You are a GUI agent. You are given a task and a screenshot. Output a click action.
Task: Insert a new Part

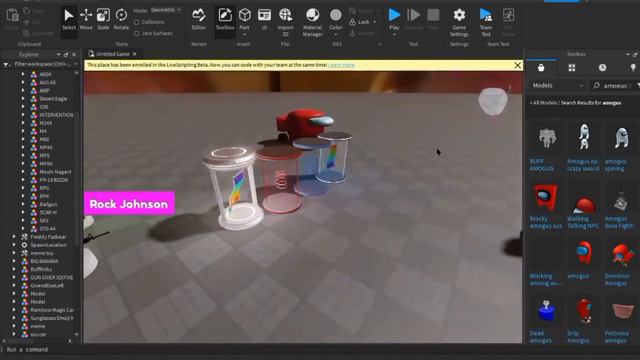(244, 20)
